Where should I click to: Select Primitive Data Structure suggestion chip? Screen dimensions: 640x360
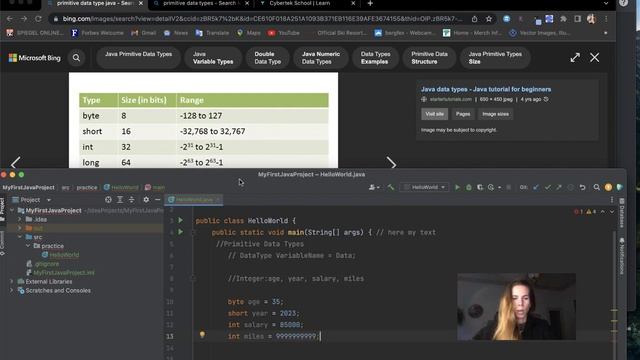[x=429, y=58]
